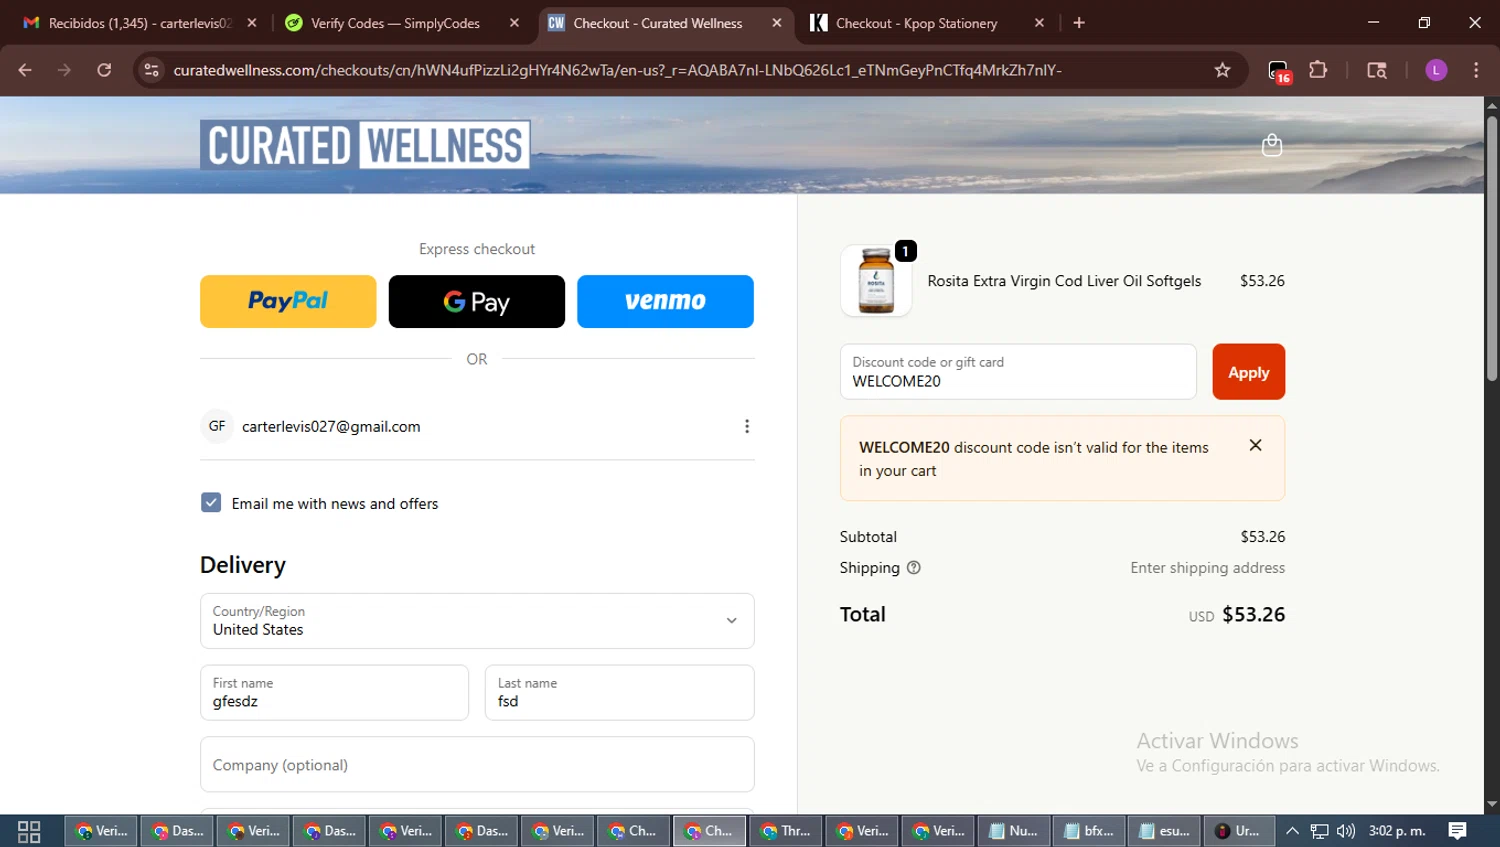Click the Subtotal label
Viewport: 1500px width, 847px height.
click(x=868, y=537)
